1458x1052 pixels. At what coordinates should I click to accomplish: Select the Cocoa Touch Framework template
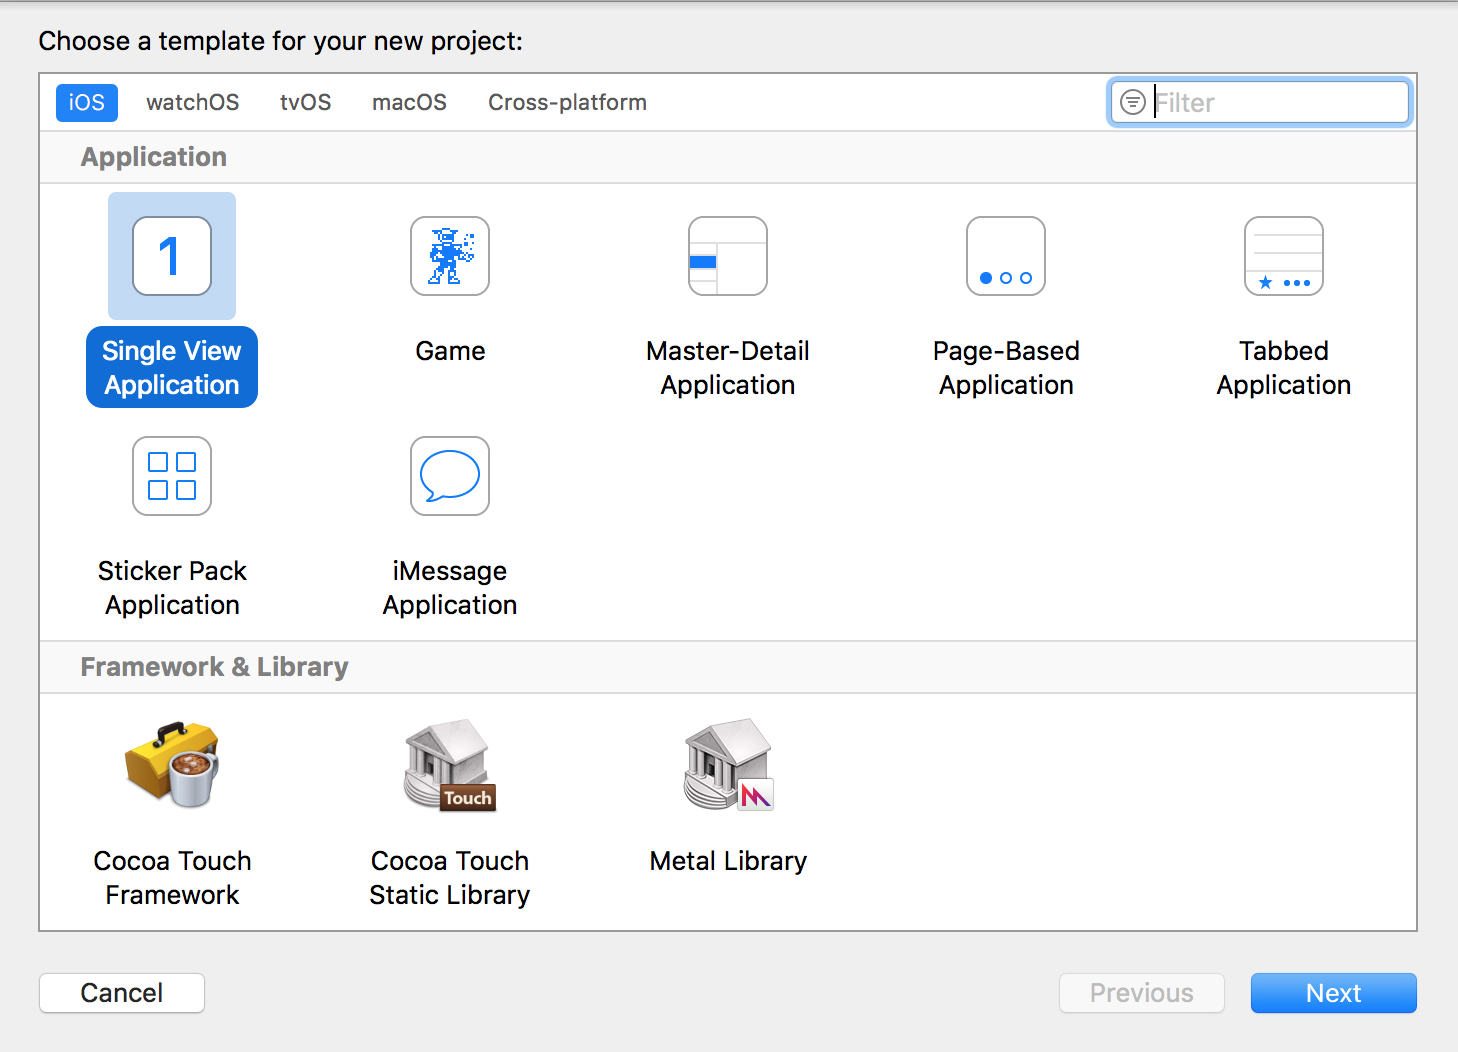(x=171, y=766)
